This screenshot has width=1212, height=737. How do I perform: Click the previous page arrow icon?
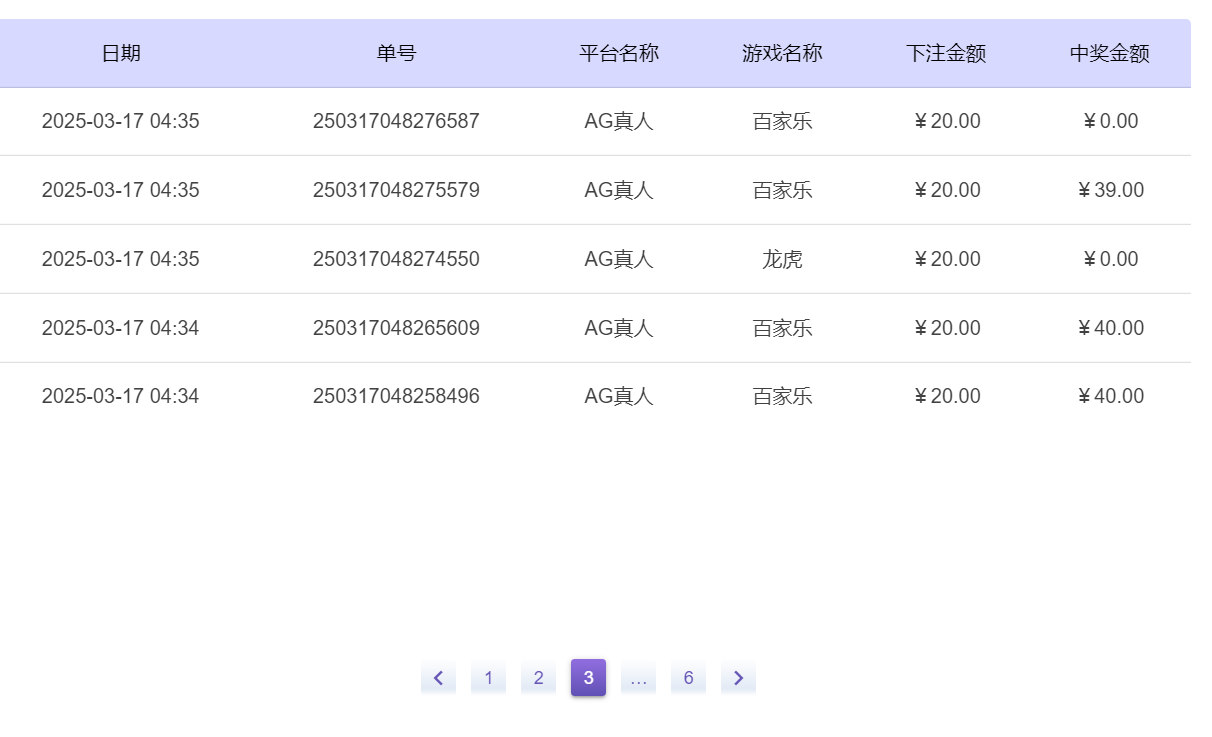pyautogui.click(x=438, y=677)
